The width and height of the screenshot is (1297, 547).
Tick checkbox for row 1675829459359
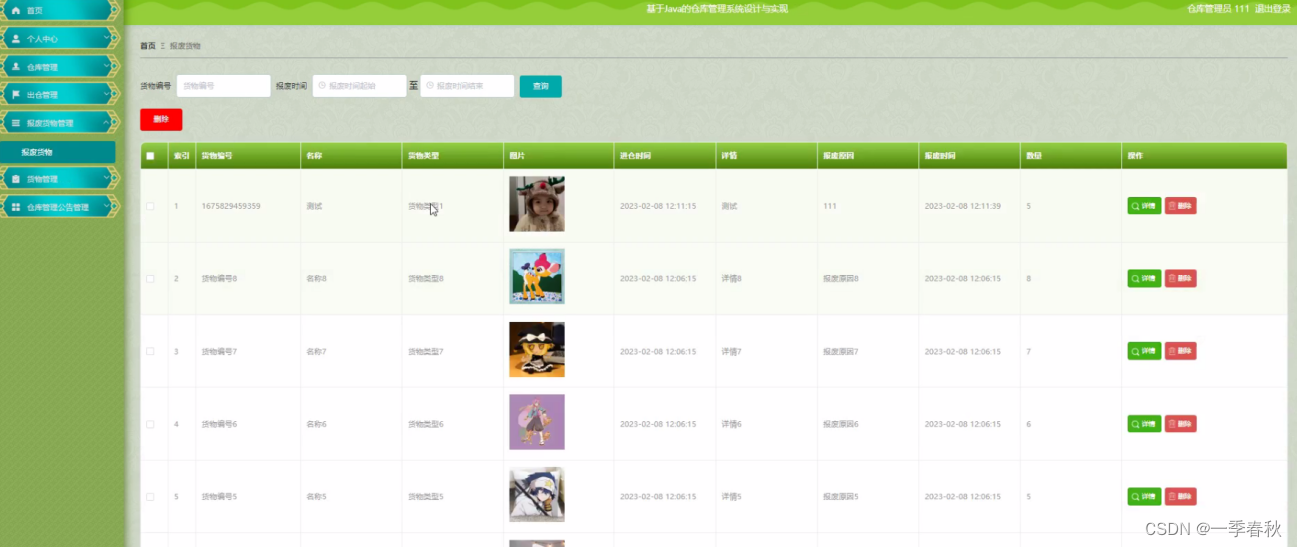(150, 206)
